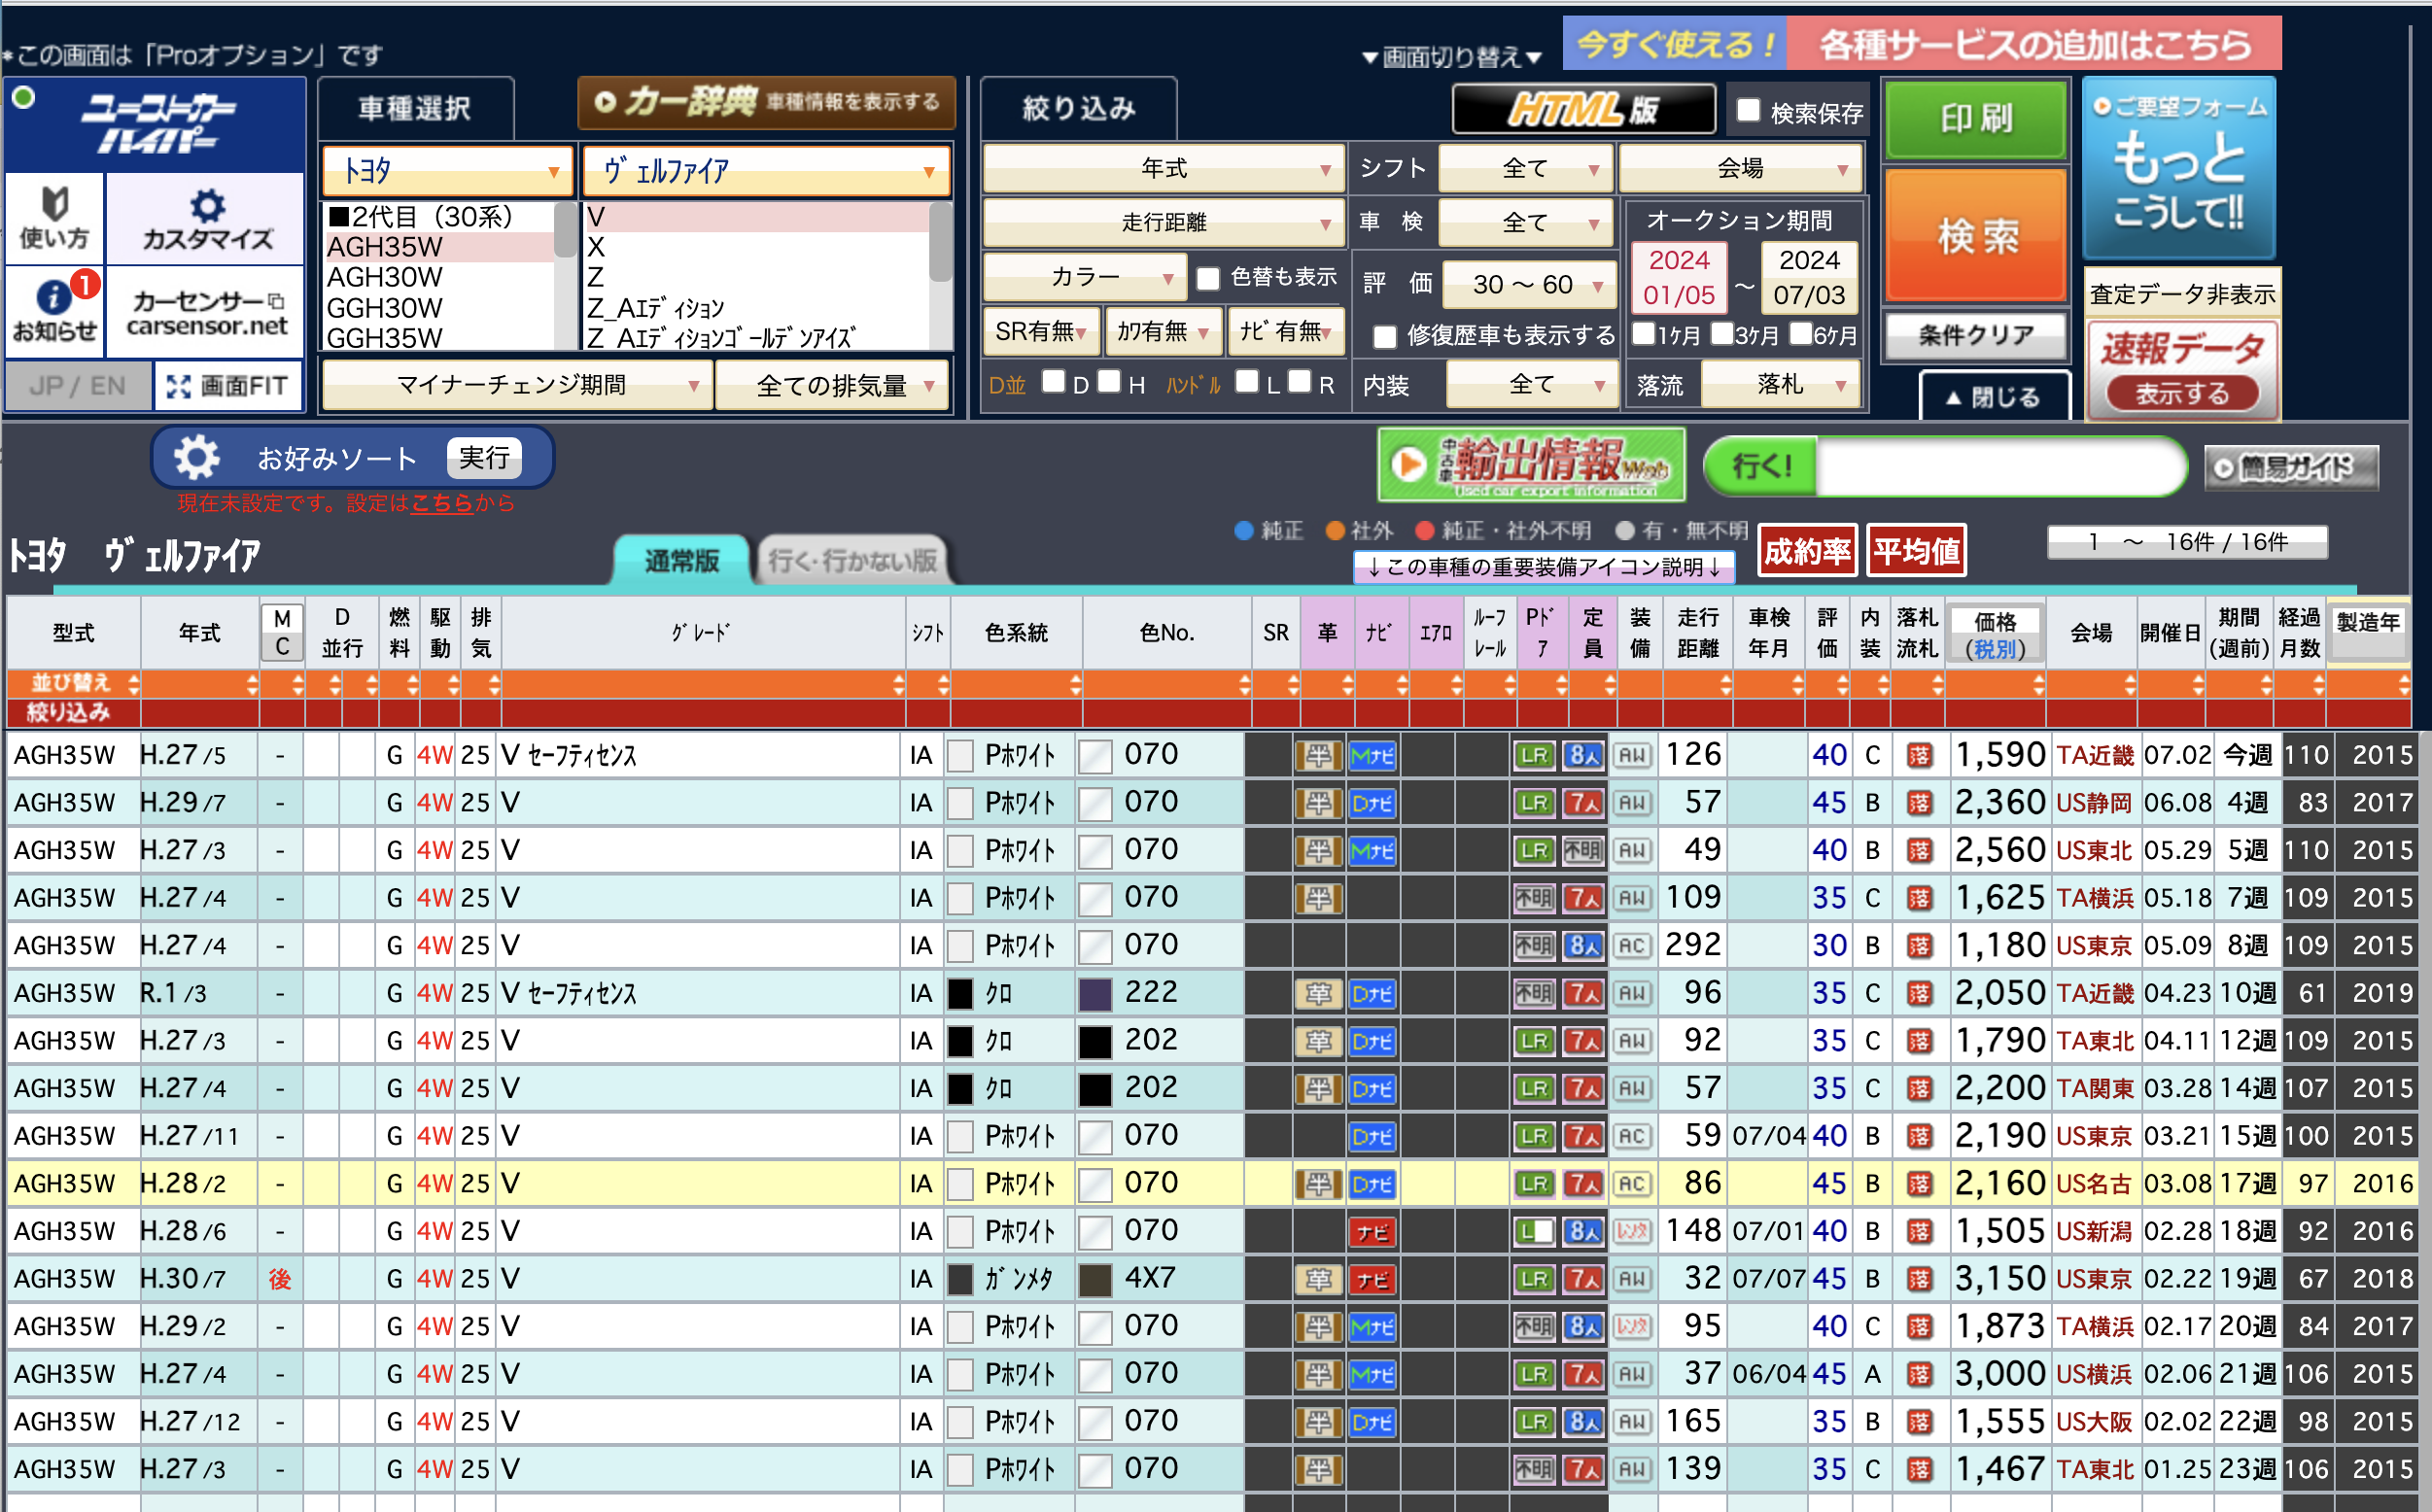Click the 平均値 button
This screenshot has width=2432, height=1512.
[x=1916, y=551]
